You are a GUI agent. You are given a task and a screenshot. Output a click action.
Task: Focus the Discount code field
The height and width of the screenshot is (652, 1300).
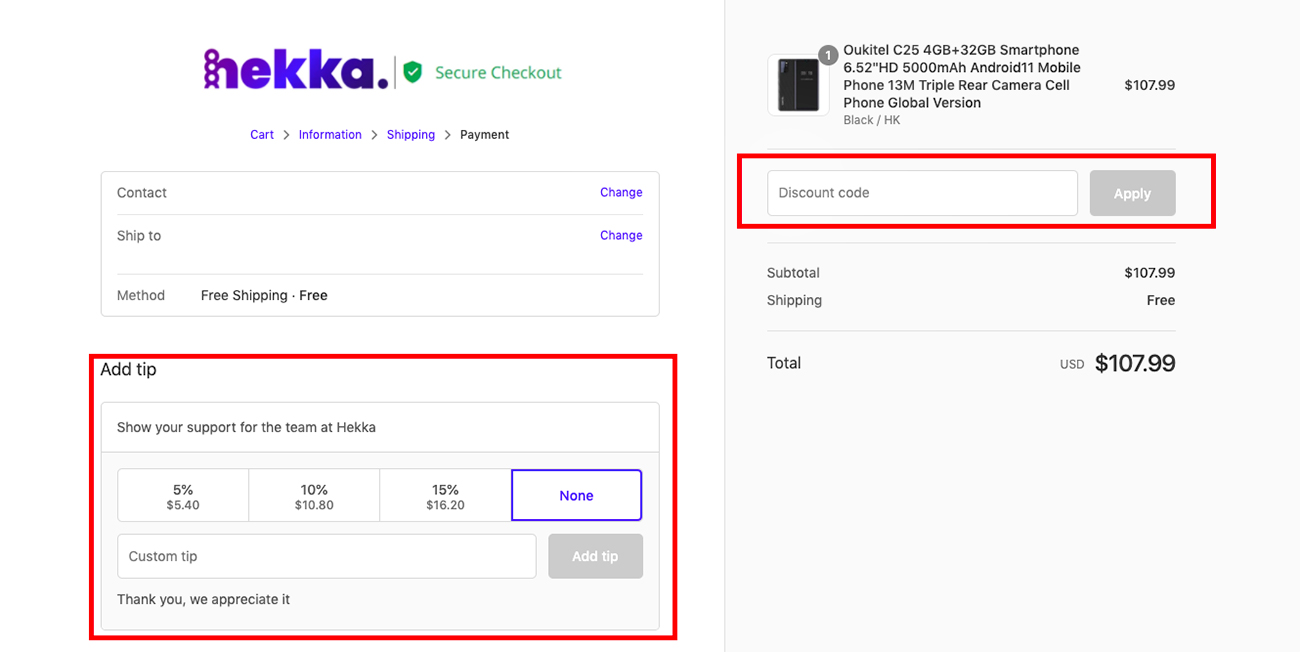click(922, 193)
